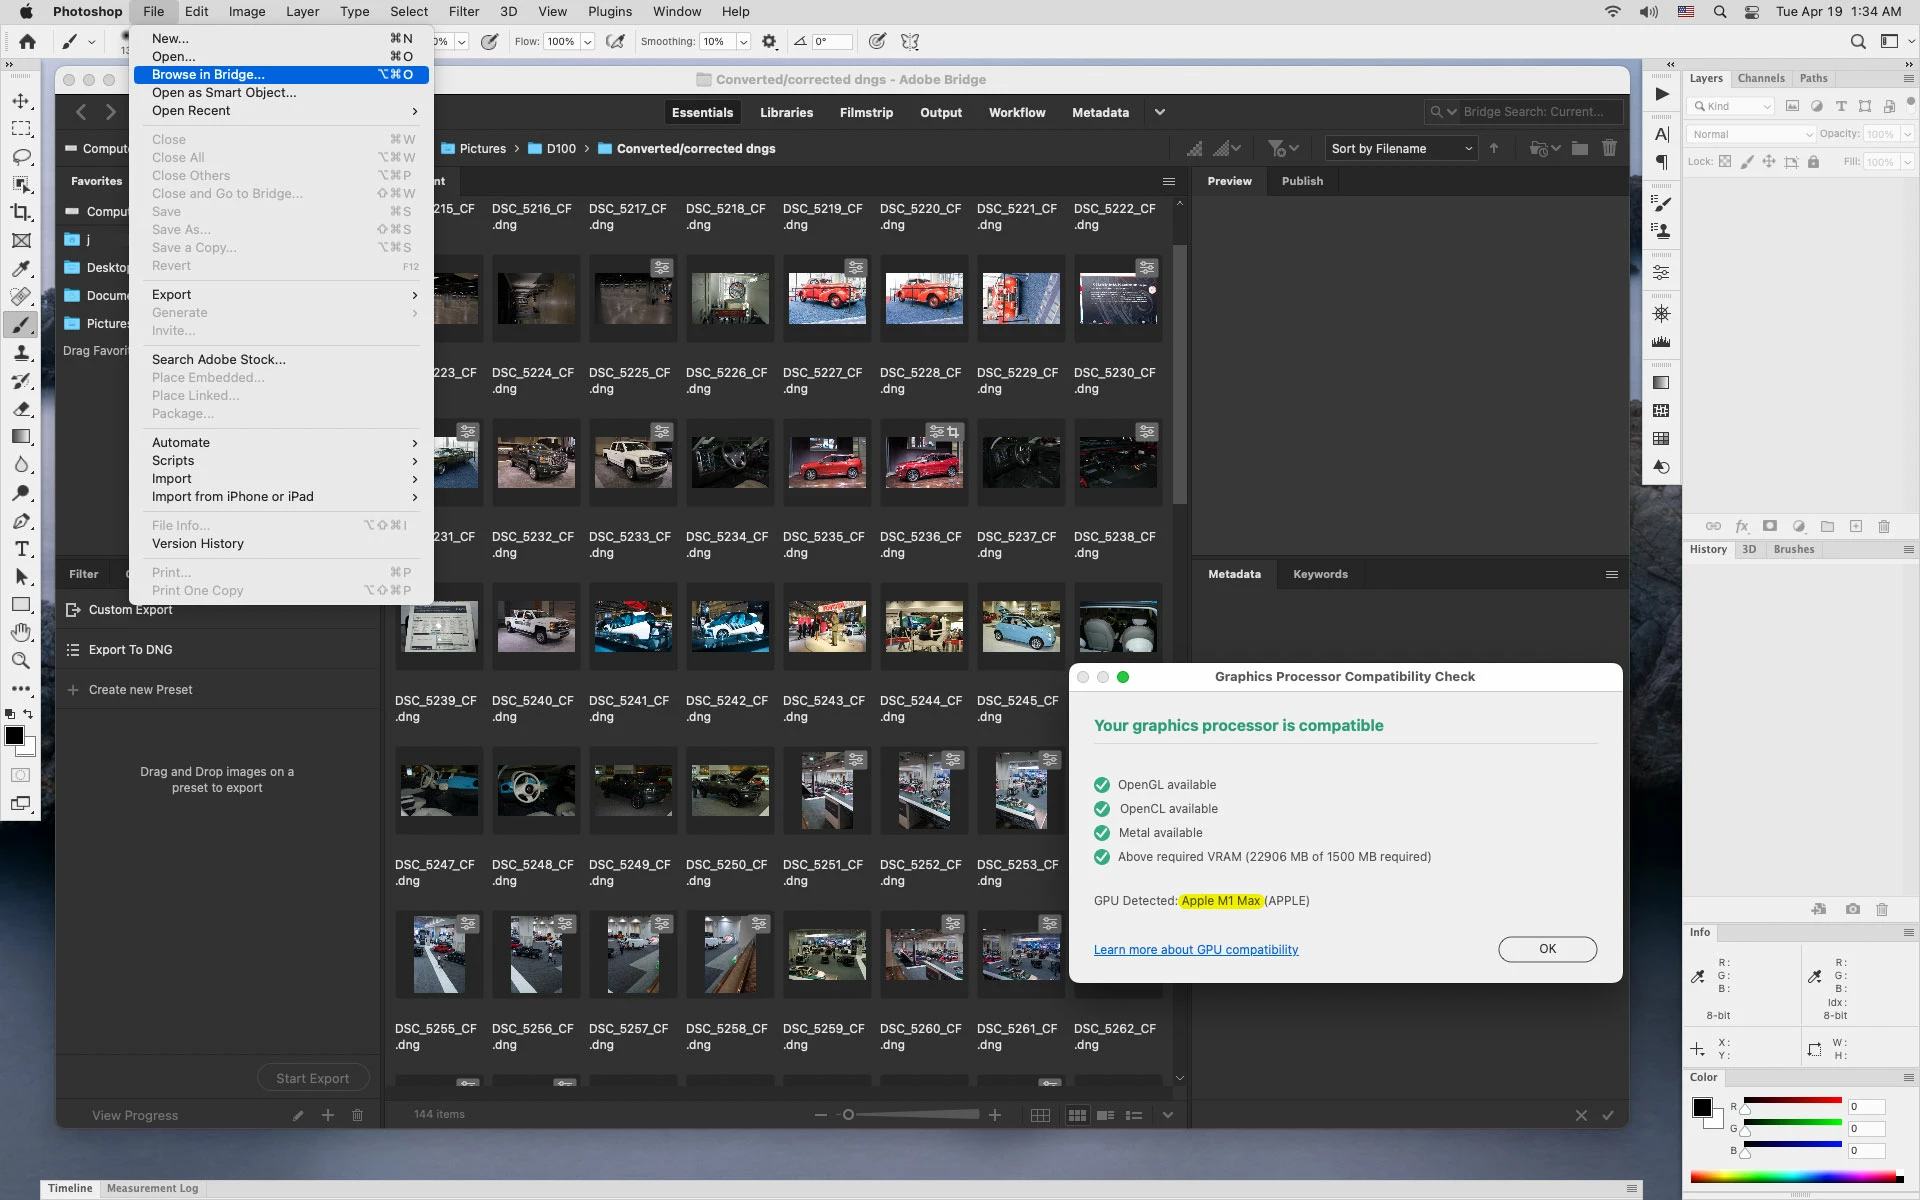Switch to the Channels tab
The height and width of the screenshot is (1200, 1920).
[1760, 78]
